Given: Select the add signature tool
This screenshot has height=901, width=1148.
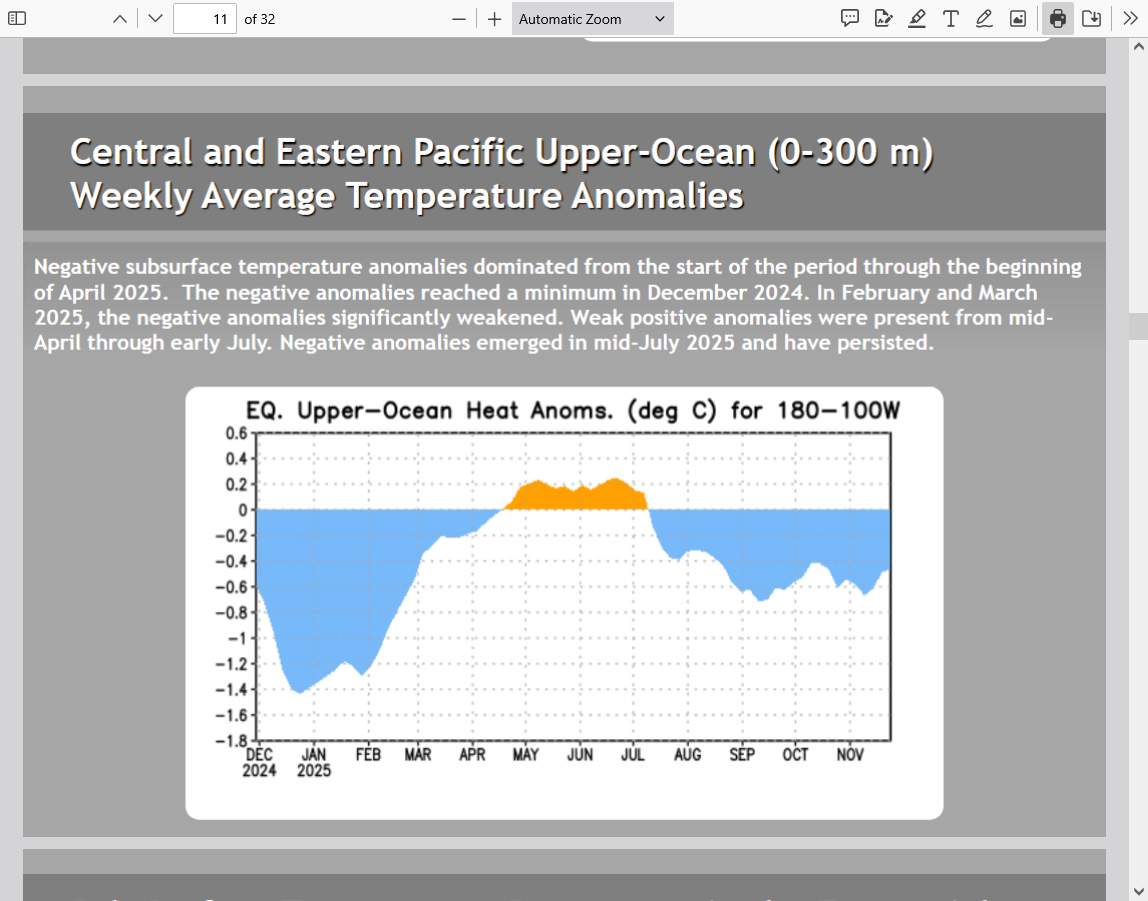Looking at the screenshot, I should point(883,19).
